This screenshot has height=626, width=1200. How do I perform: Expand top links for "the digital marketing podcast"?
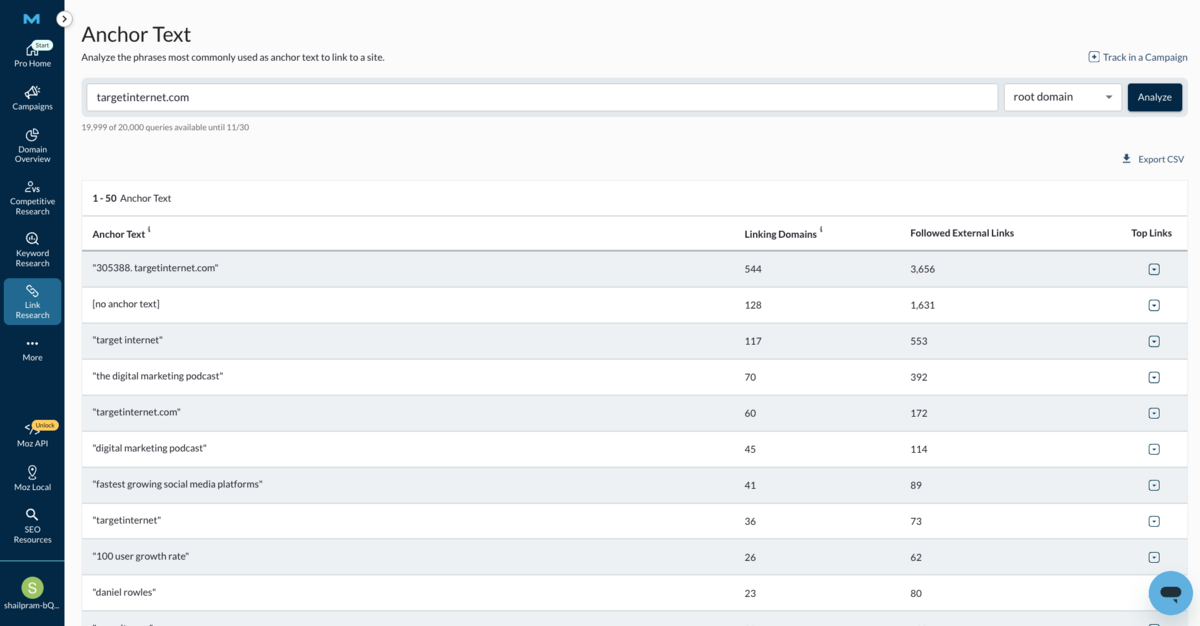tap(1154, 377)
